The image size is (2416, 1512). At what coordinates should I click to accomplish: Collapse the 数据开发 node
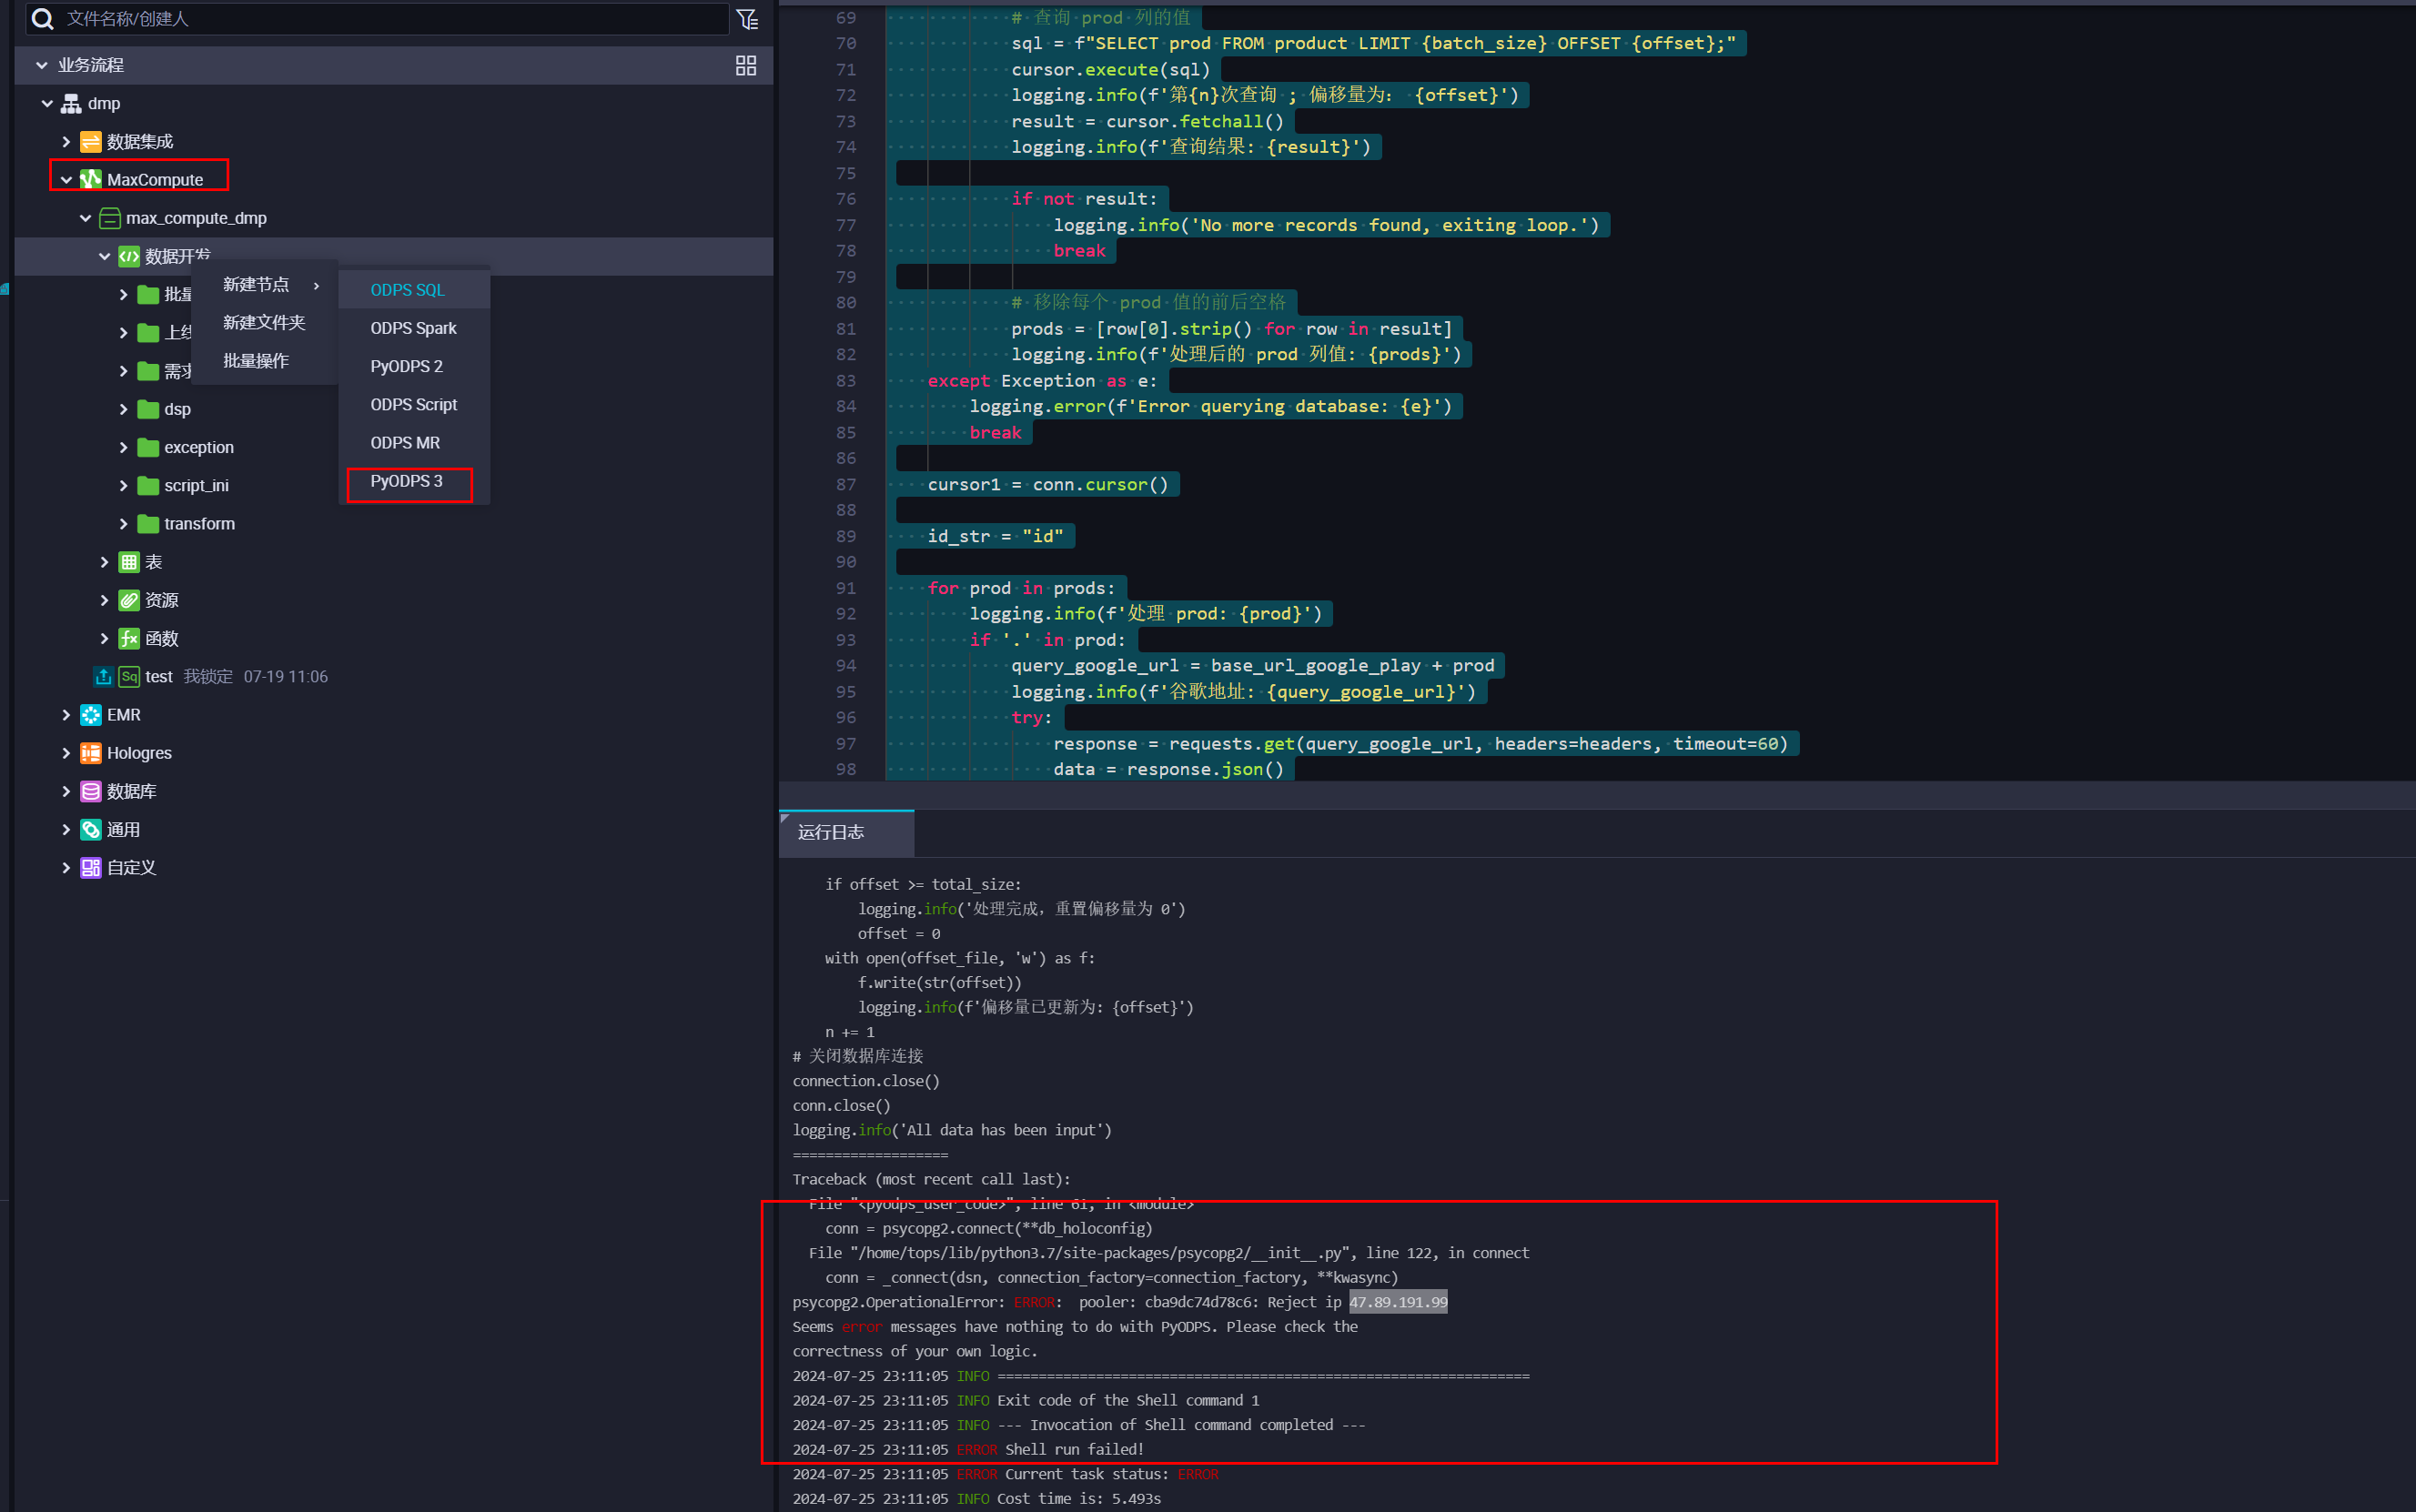(104, 256)
